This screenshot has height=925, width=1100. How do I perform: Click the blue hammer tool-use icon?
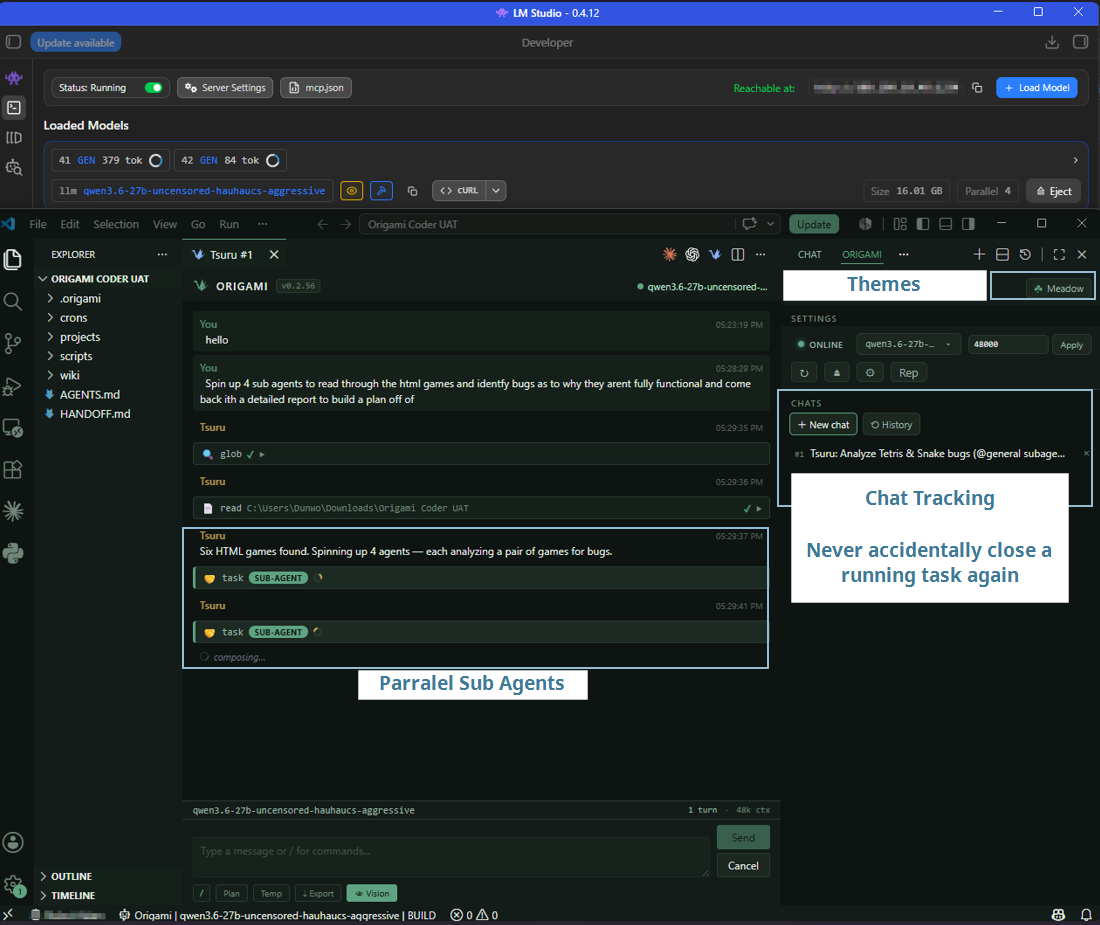point(381,191)
